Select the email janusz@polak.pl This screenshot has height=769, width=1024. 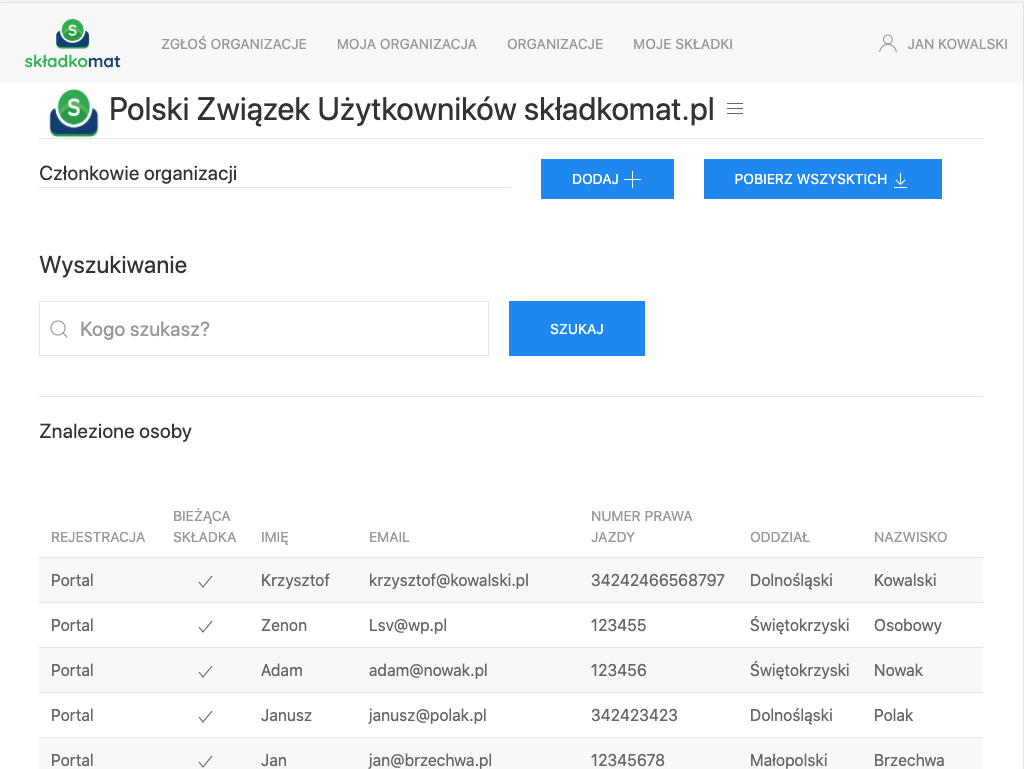(x=427, y=715)
